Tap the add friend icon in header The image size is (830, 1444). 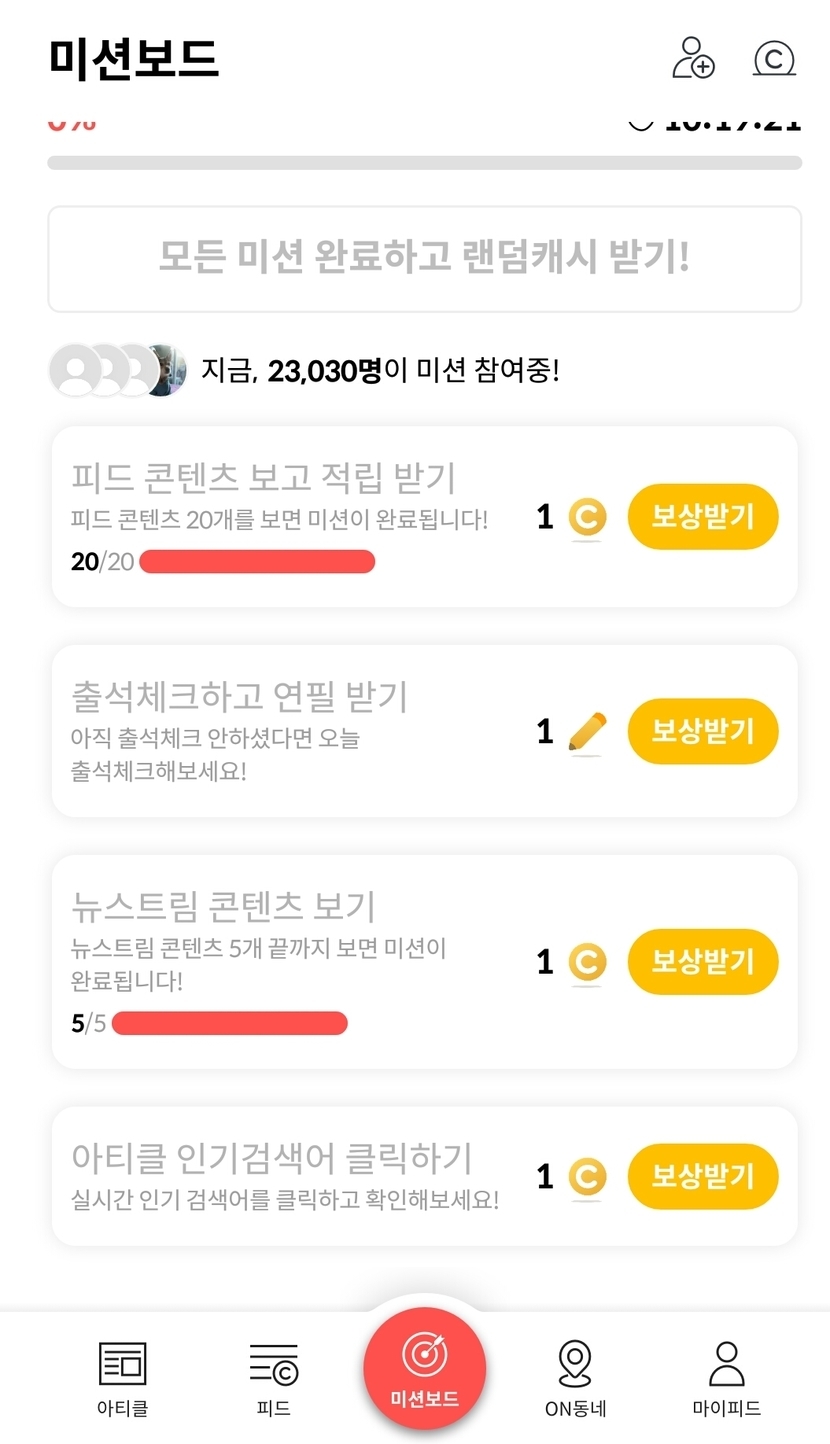click(x=693, y=57)
